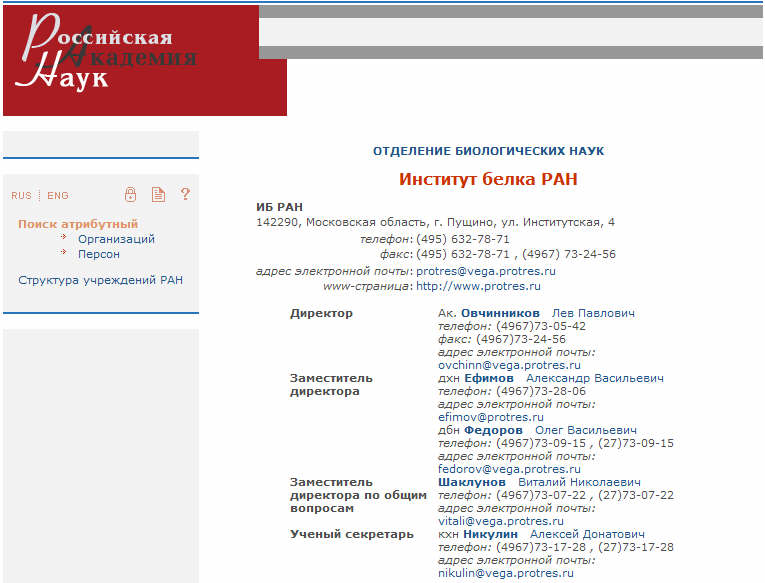Click the Заместитель директора по общим вопросам label
The image size is (765, 583).
(x=358, y=495)
